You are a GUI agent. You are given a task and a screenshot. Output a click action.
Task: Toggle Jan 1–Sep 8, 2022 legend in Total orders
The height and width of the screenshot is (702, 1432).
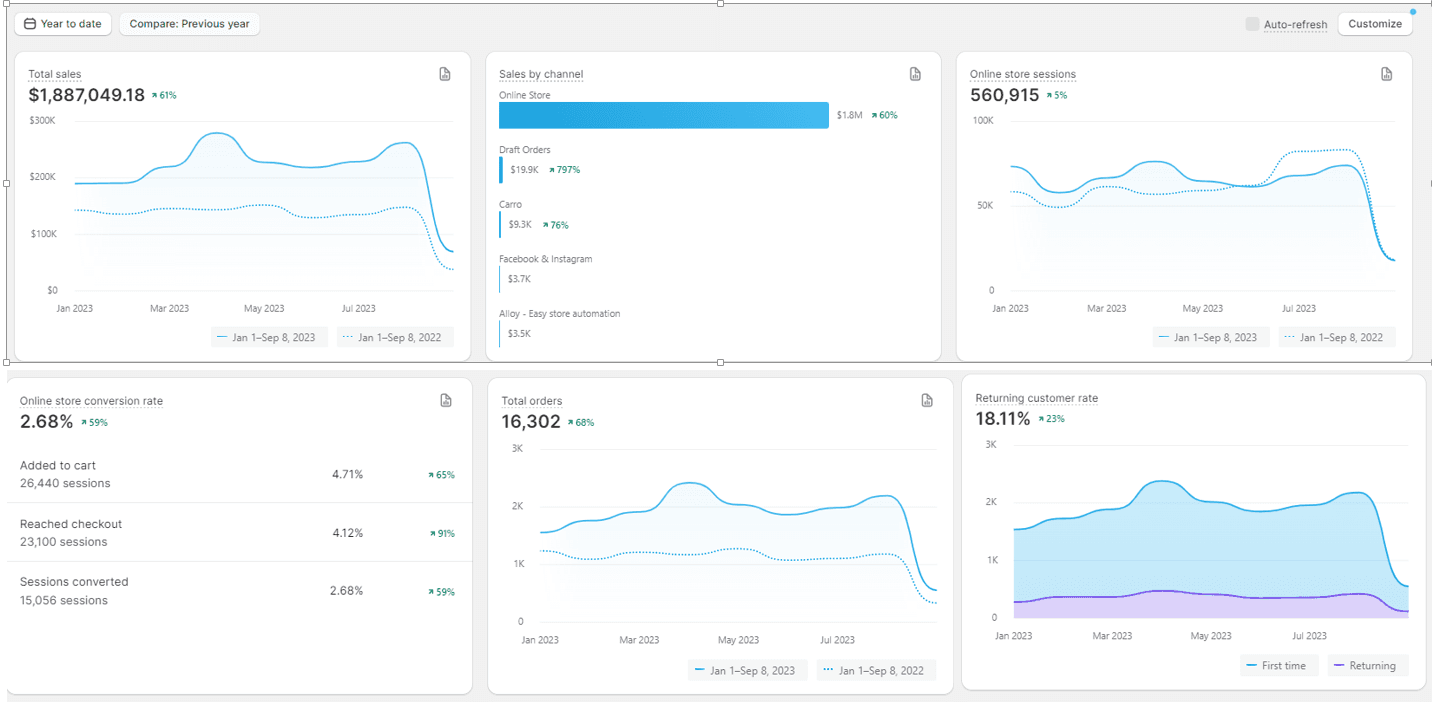pos(876,670)
